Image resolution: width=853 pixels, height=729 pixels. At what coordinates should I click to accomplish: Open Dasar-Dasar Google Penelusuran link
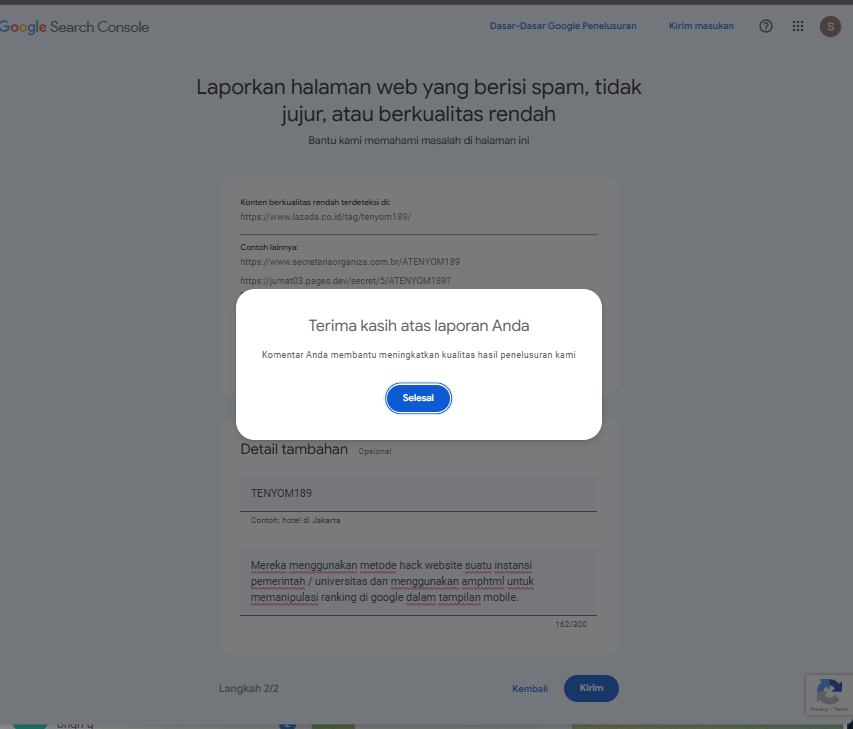(563, 26)
